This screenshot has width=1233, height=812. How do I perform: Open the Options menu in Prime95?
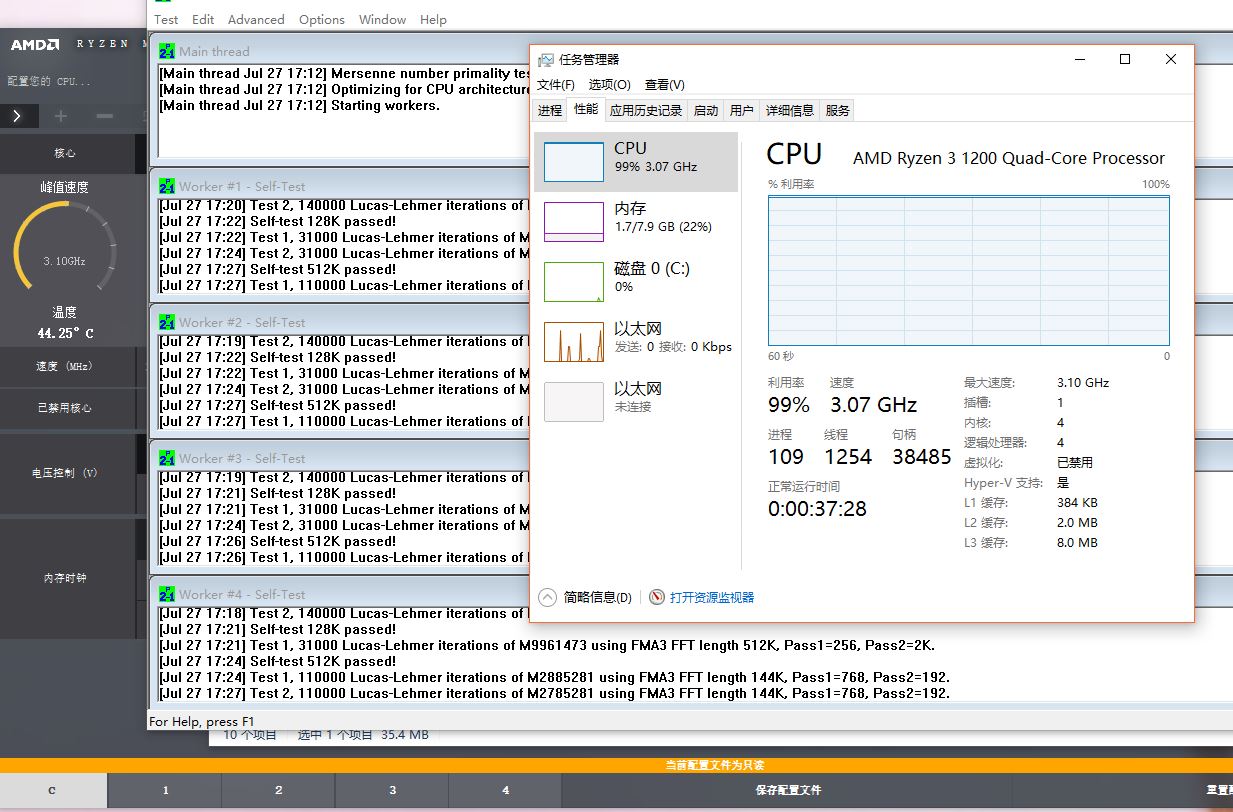(321, 19)
